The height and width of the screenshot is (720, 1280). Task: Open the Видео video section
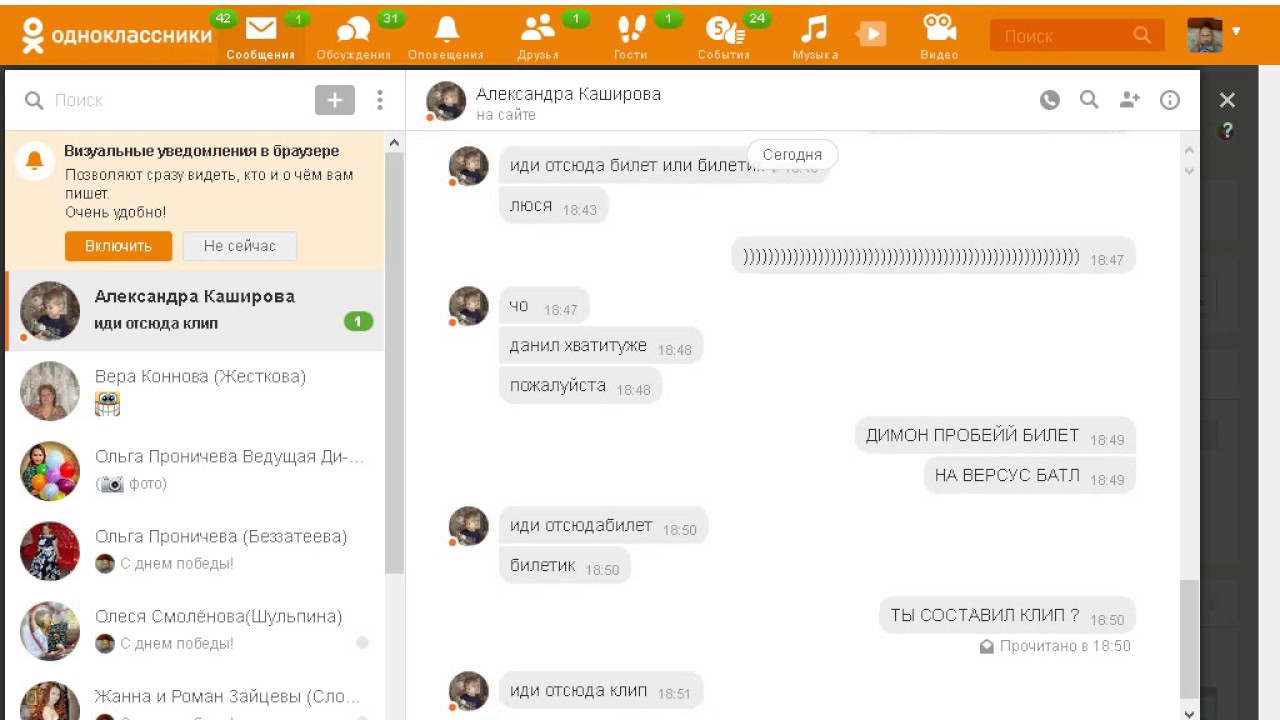(939, 37)
